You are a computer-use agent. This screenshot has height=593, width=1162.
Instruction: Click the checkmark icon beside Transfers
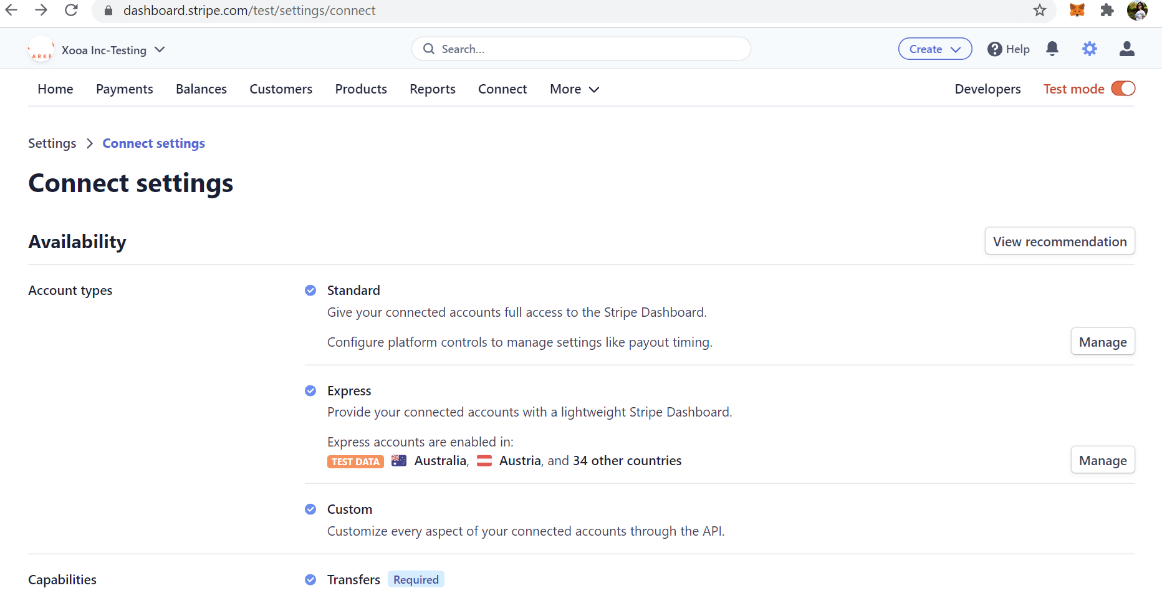pyautogui.click(x=311, y=580)
